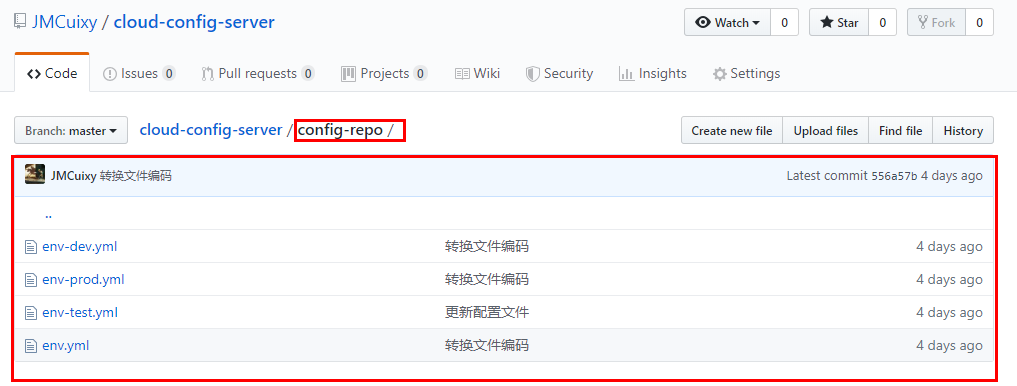Screen dimensions: 1017x386
Task: Click the JMCuixy owner link in header
Action: (x=64, y=23)
